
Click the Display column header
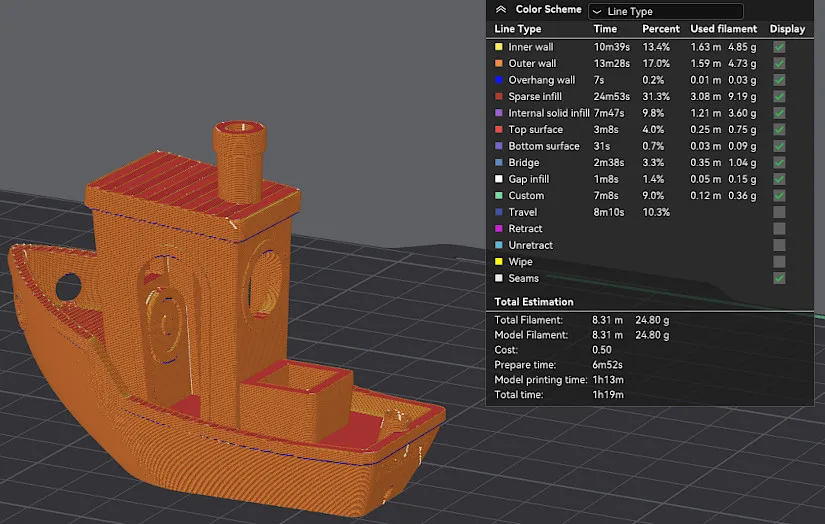pos(787,28)
